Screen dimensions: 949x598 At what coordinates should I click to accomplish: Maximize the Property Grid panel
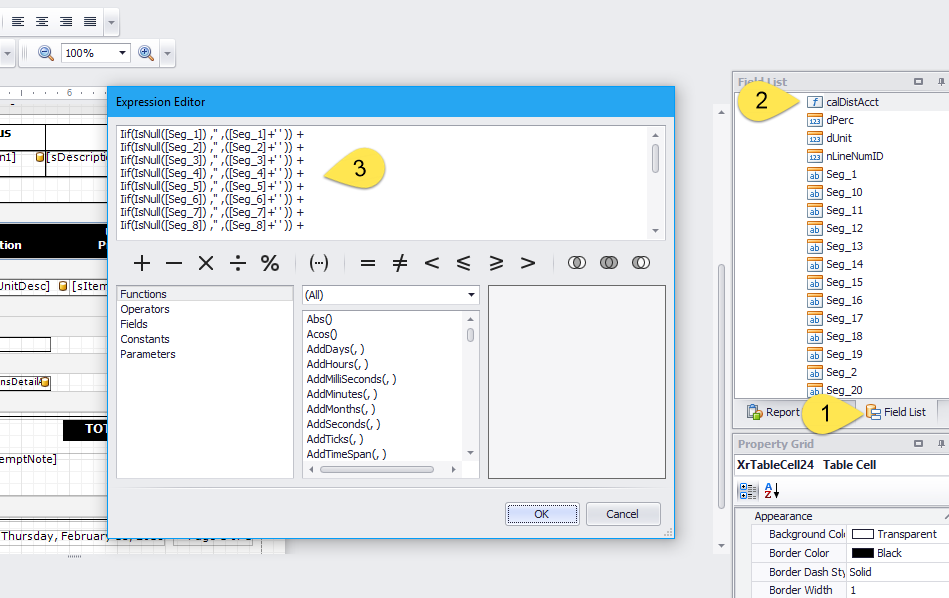coord(918,444)
